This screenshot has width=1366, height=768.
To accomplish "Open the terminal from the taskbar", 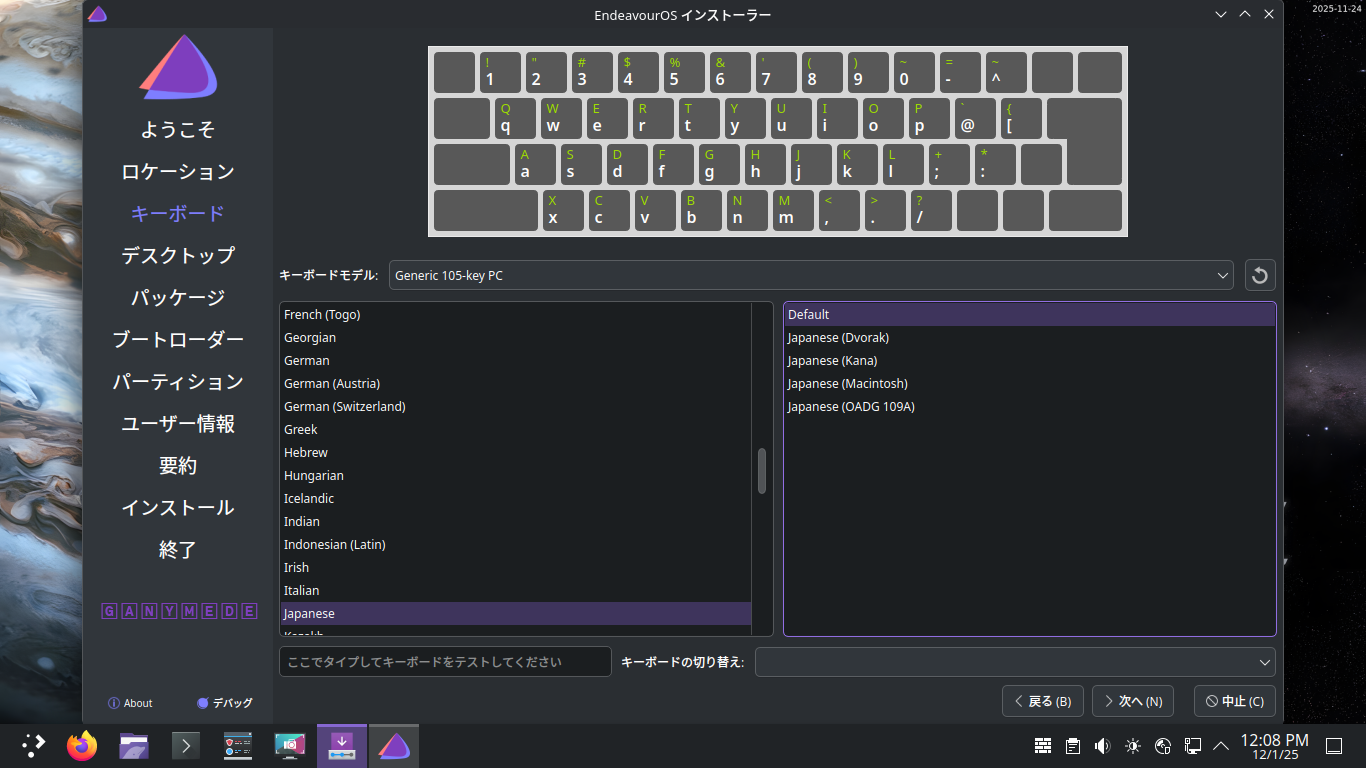I will 185,745.
